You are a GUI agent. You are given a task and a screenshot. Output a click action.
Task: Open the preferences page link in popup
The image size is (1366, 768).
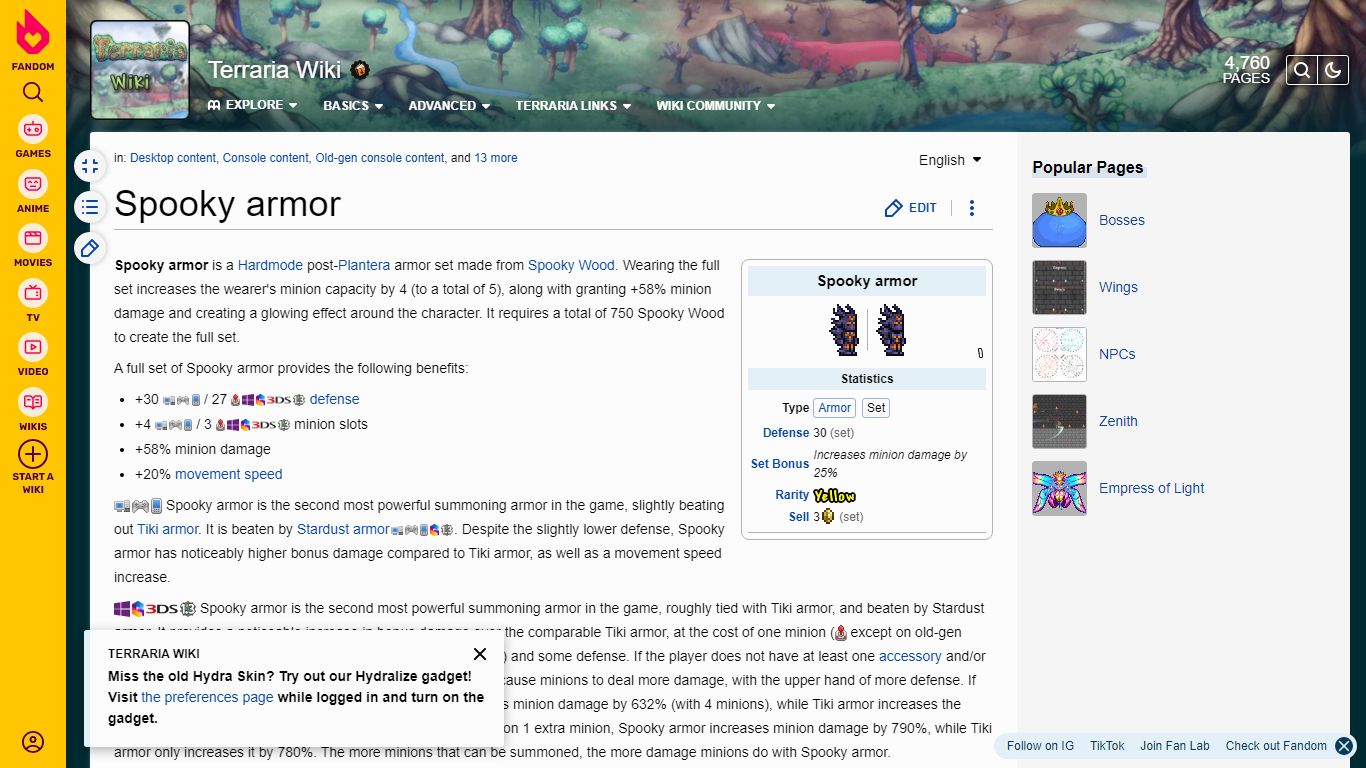207,697
